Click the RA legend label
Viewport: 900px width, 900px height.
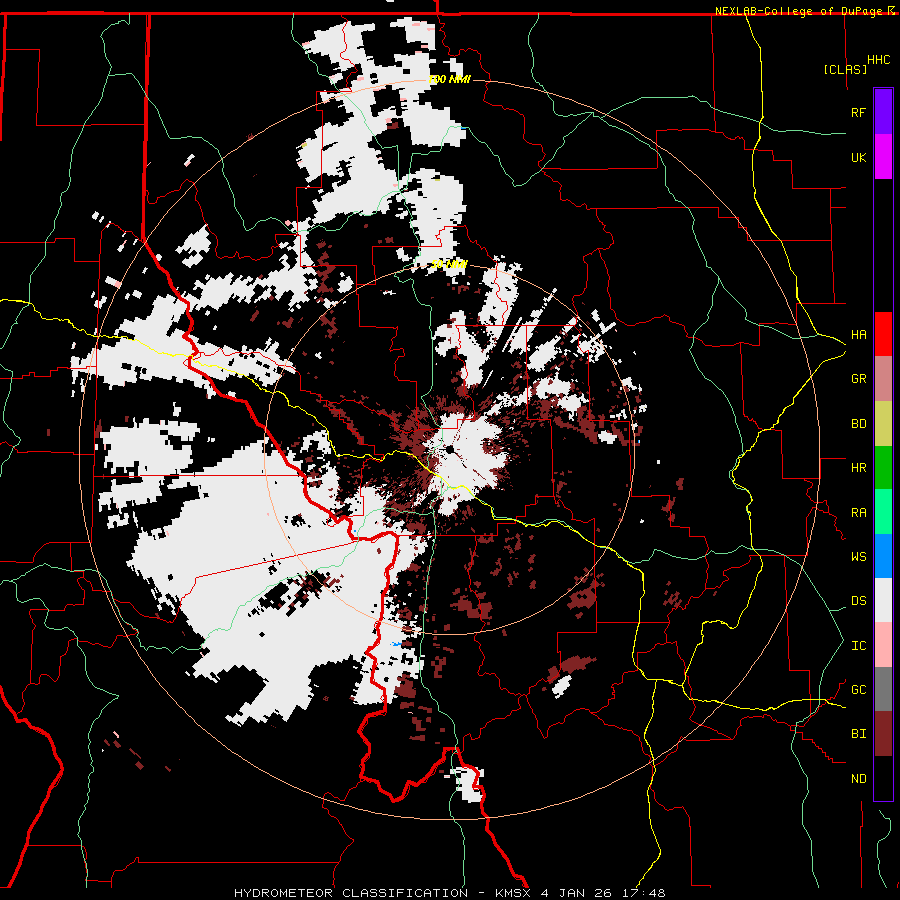pos(858,513)
